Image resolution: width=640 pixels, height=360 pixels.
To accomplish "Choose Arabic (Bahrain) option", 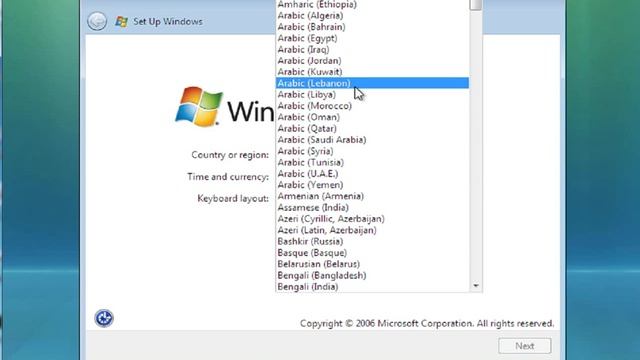I will click(372, 27).
